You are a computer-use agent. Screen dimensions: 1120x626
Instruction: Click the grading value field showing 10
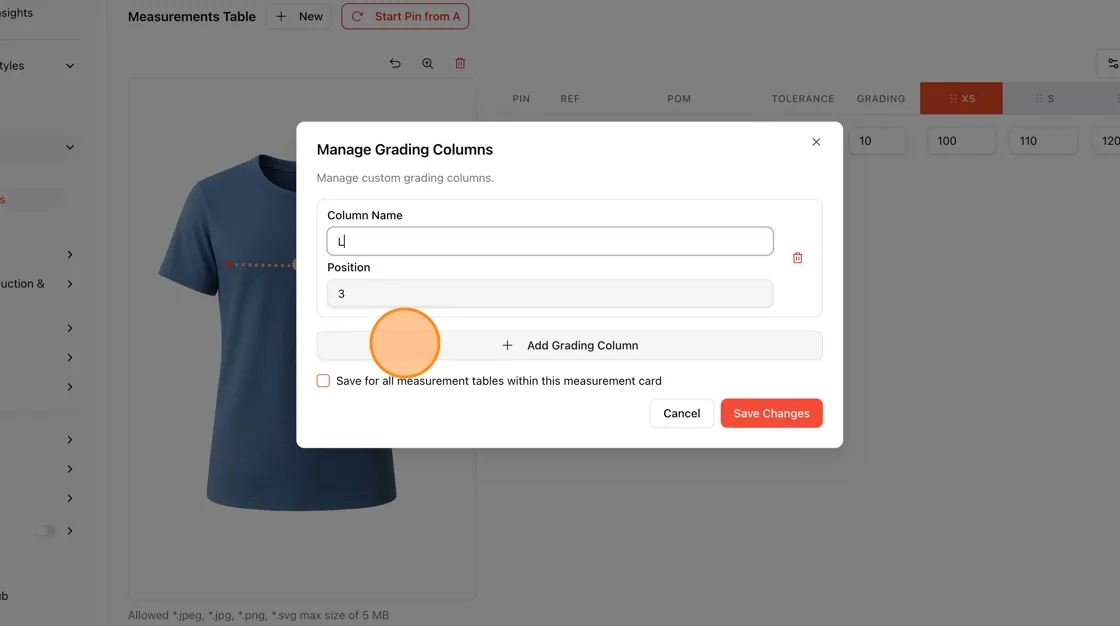click(878, 141)
